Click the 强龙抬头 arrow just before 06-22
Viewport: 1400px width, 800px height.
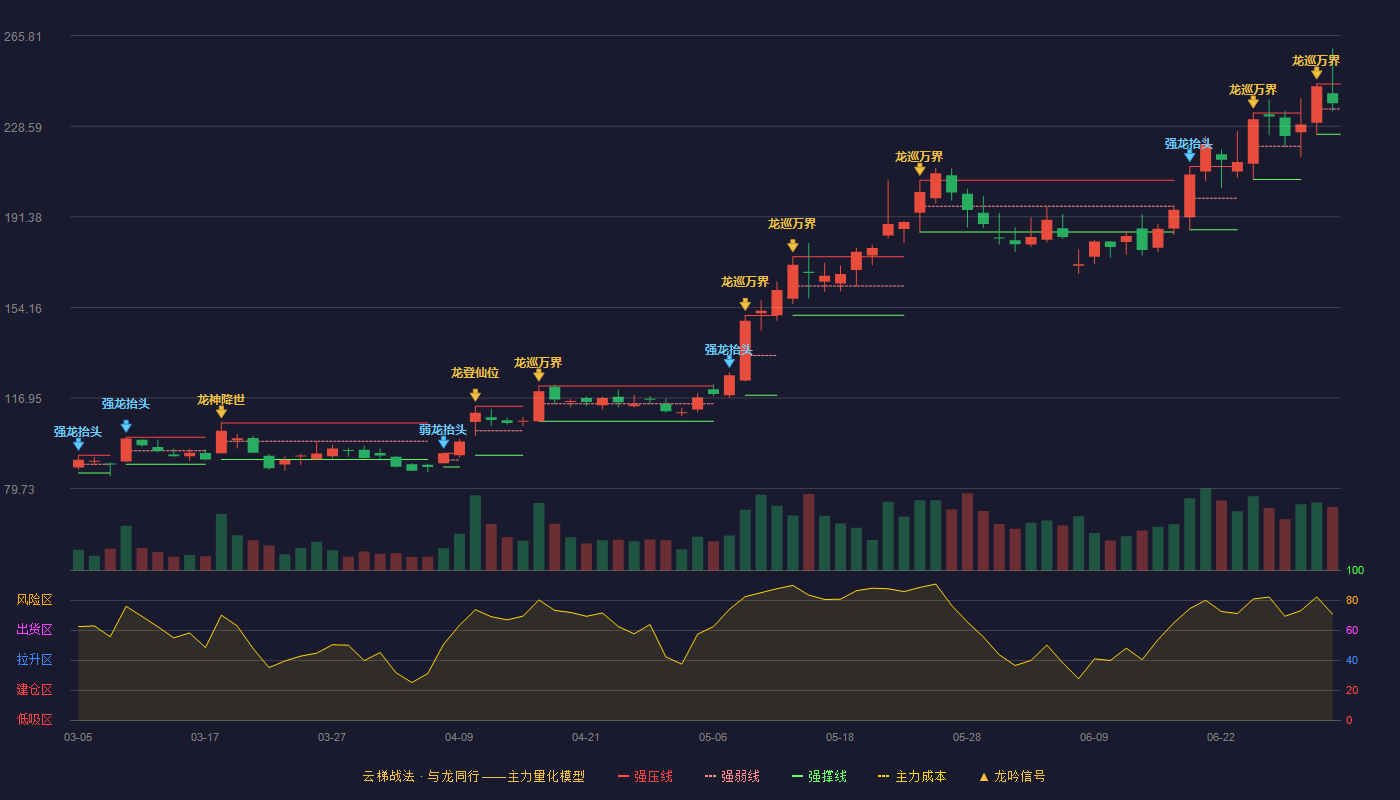coord(1189,156)
